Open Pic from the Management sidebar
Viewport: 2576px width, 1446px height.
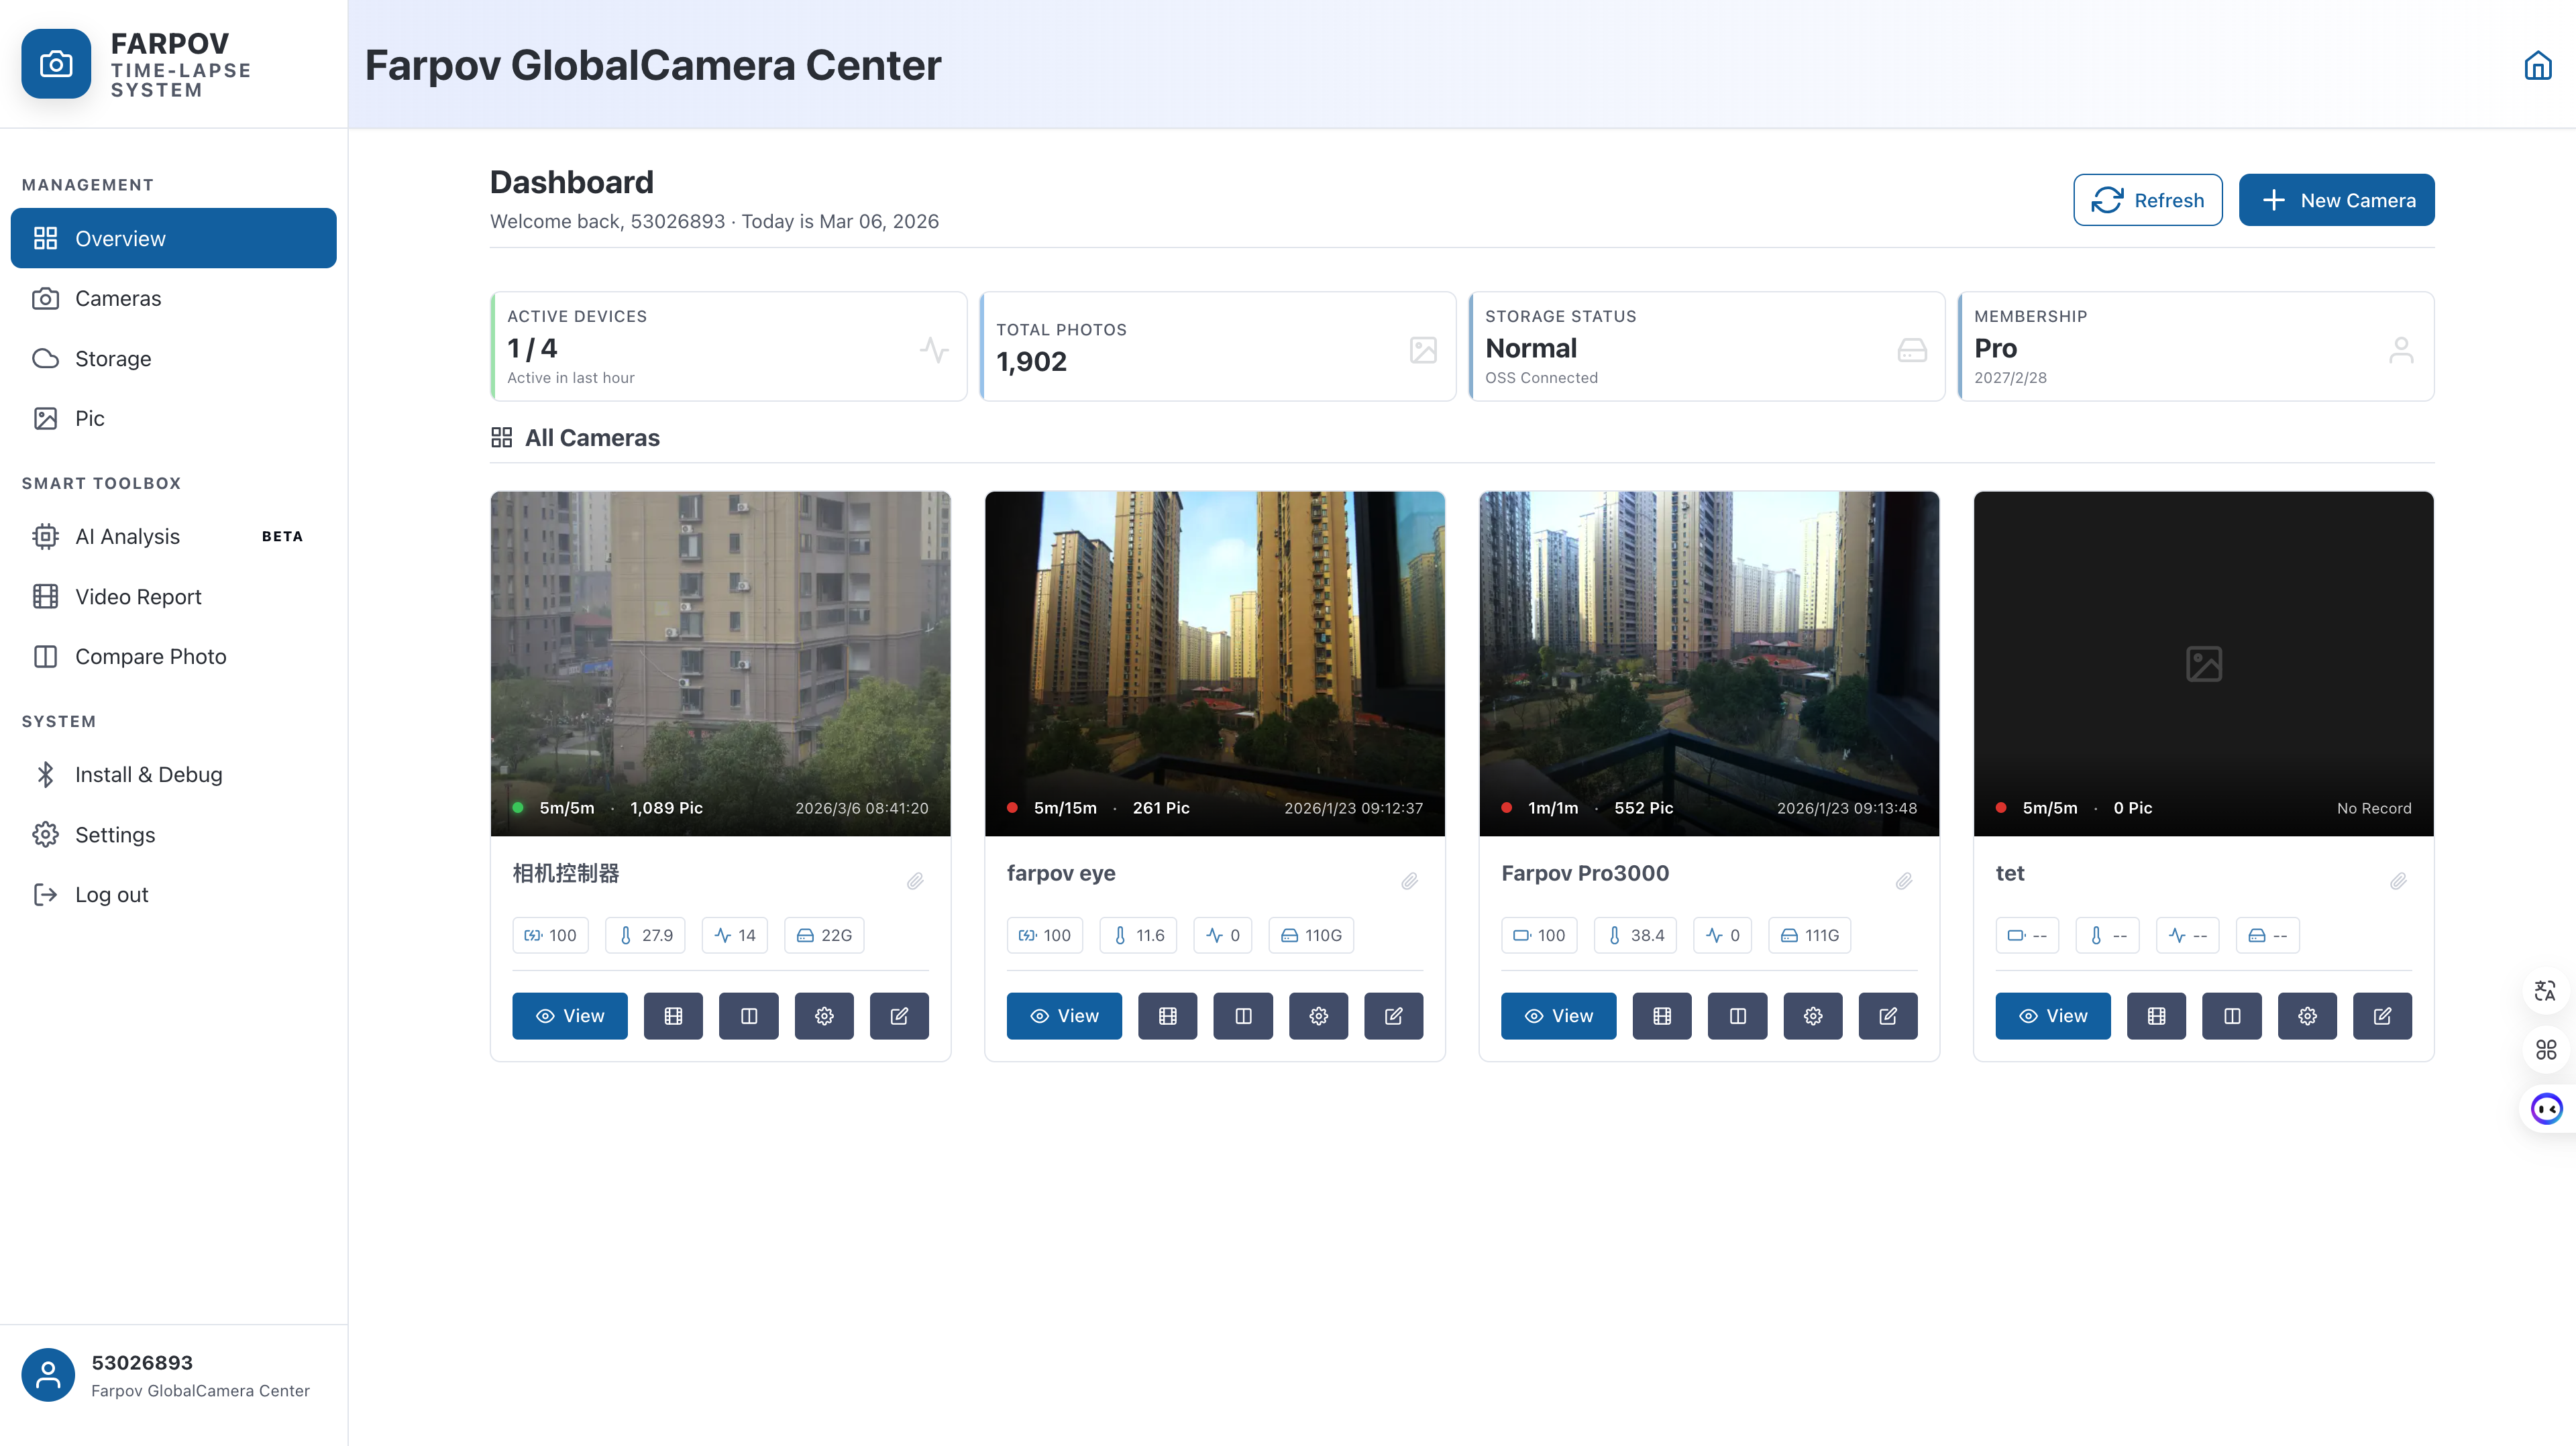tap(89, 418)
